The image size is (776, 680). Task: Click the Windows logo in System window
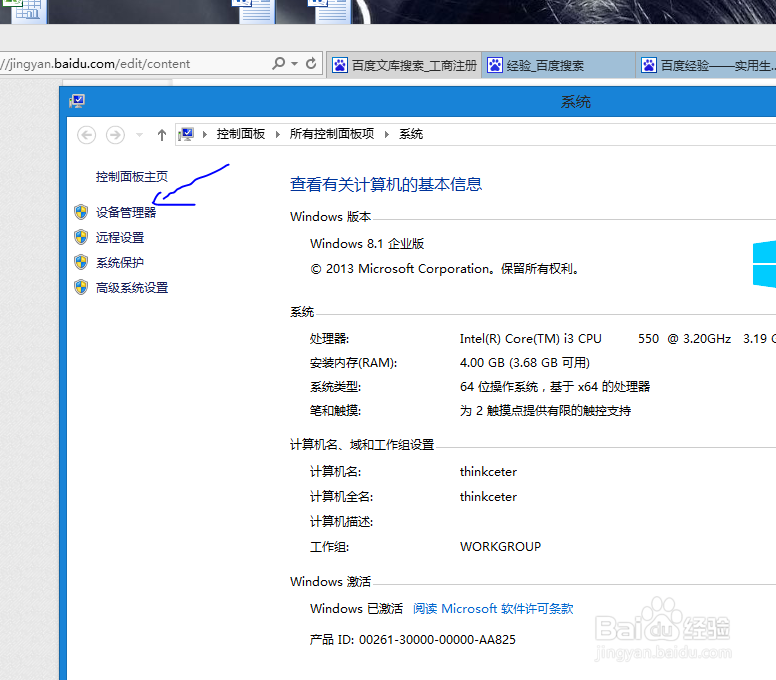[x=764, y=264]
